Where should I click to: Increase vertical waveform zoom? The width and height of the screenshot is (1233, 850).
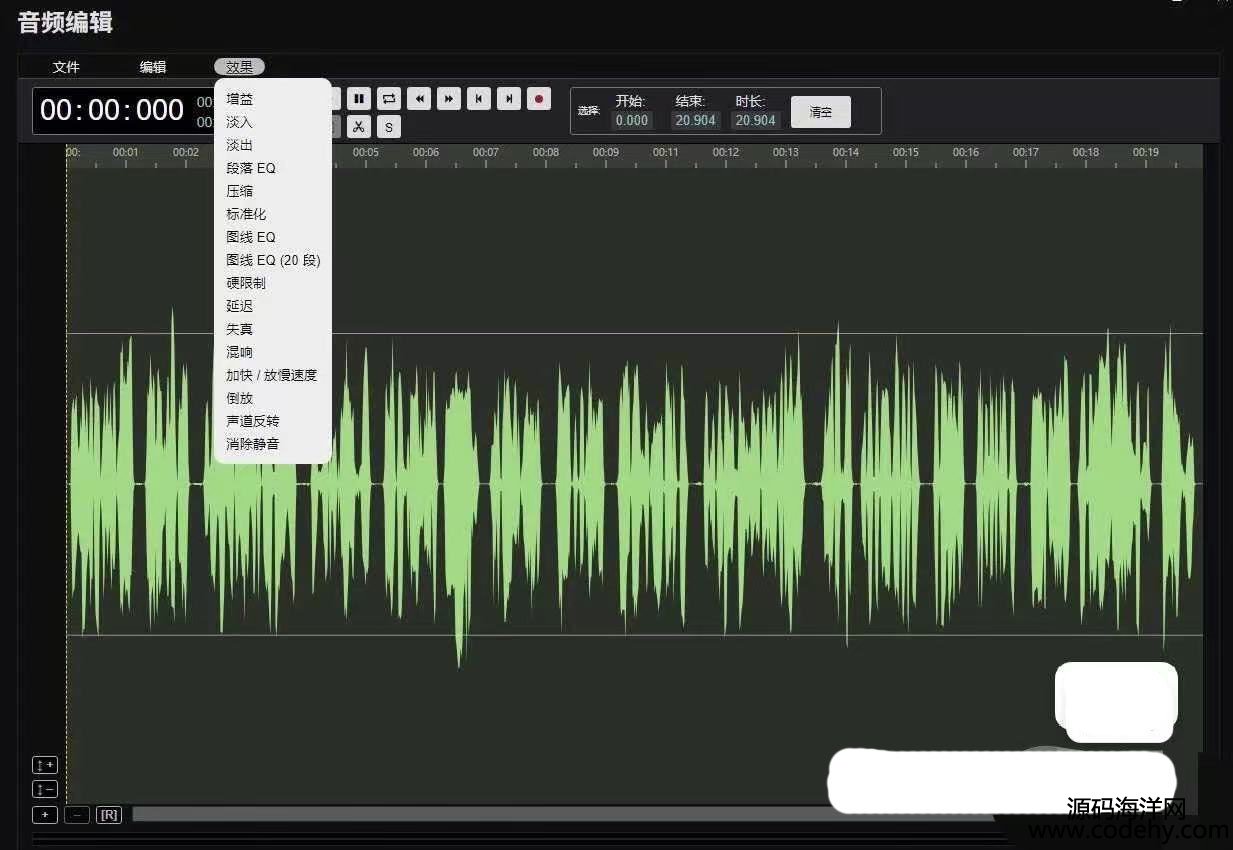point(45,765)
